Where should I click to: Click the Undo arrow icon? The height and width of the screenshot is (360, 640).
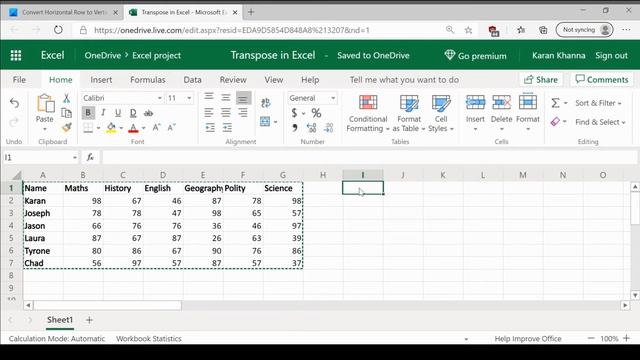(14, 103)
